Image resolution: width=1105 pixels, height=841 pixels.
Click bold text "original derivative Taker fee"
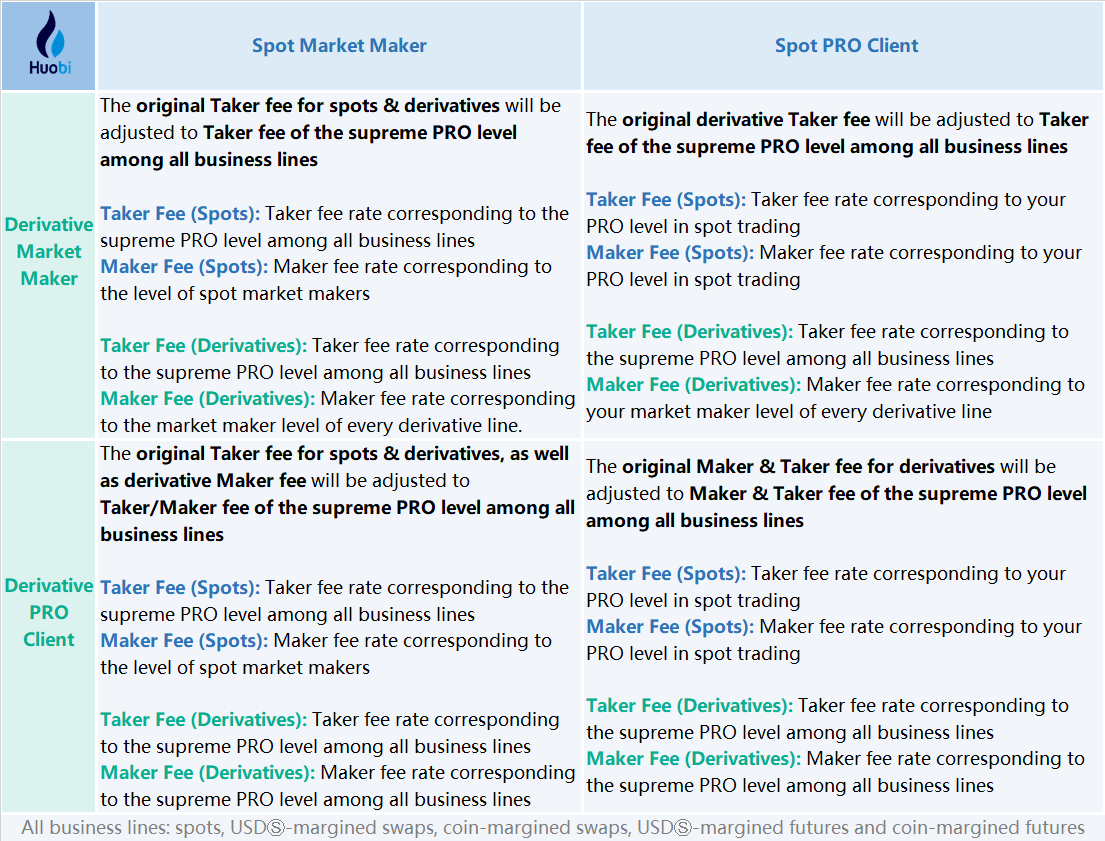pos(746,120)
